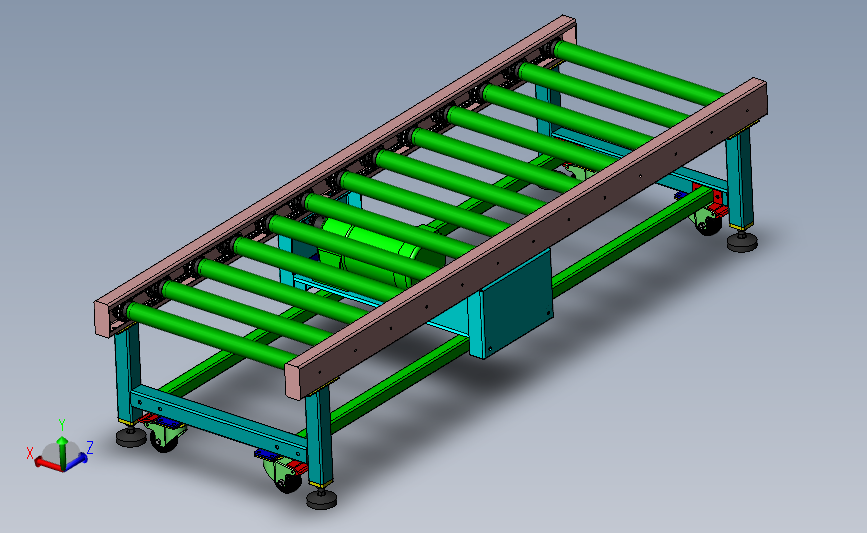Select the caster wheel beside front-left leg
The height and width of the screenshot is (533, 867).
(164, 436)
